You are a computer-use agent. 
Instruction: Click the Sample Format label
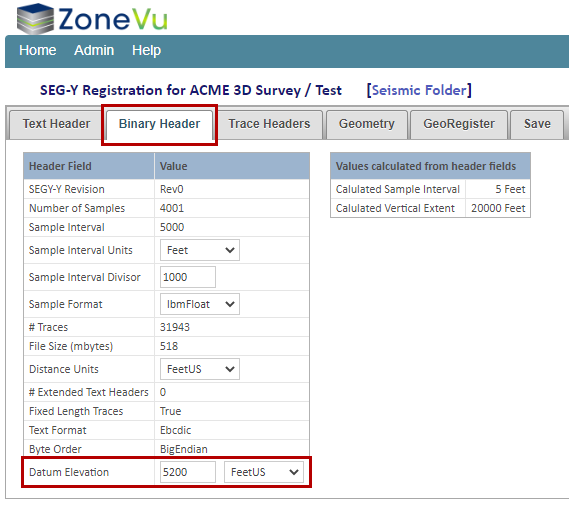click(x=65, y=304)
